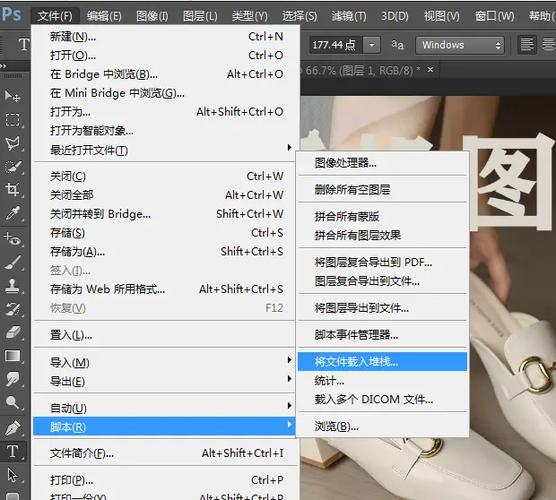The width and height of the screenshot is (556, 500).
Task: Select the Brush tool
Action: [x=13, y=262]
